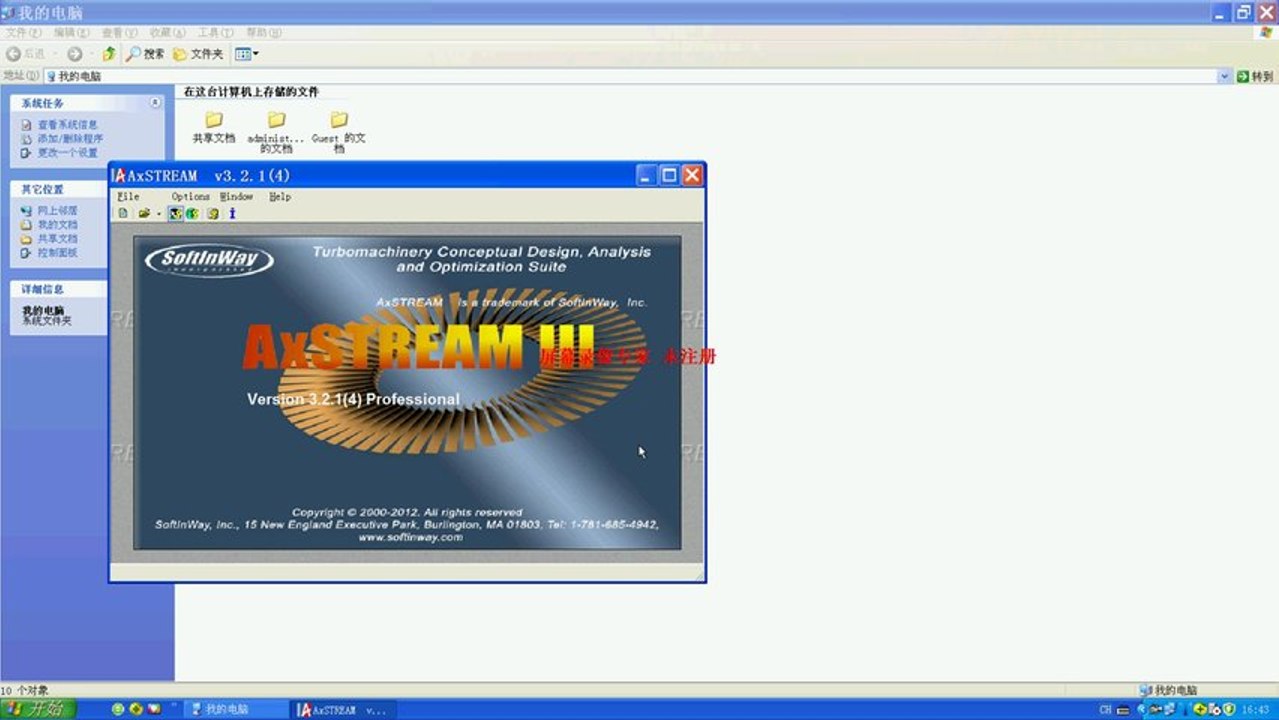
Task: Click the AxSTREAM taskbar button
Action: [x=343, y=710]
